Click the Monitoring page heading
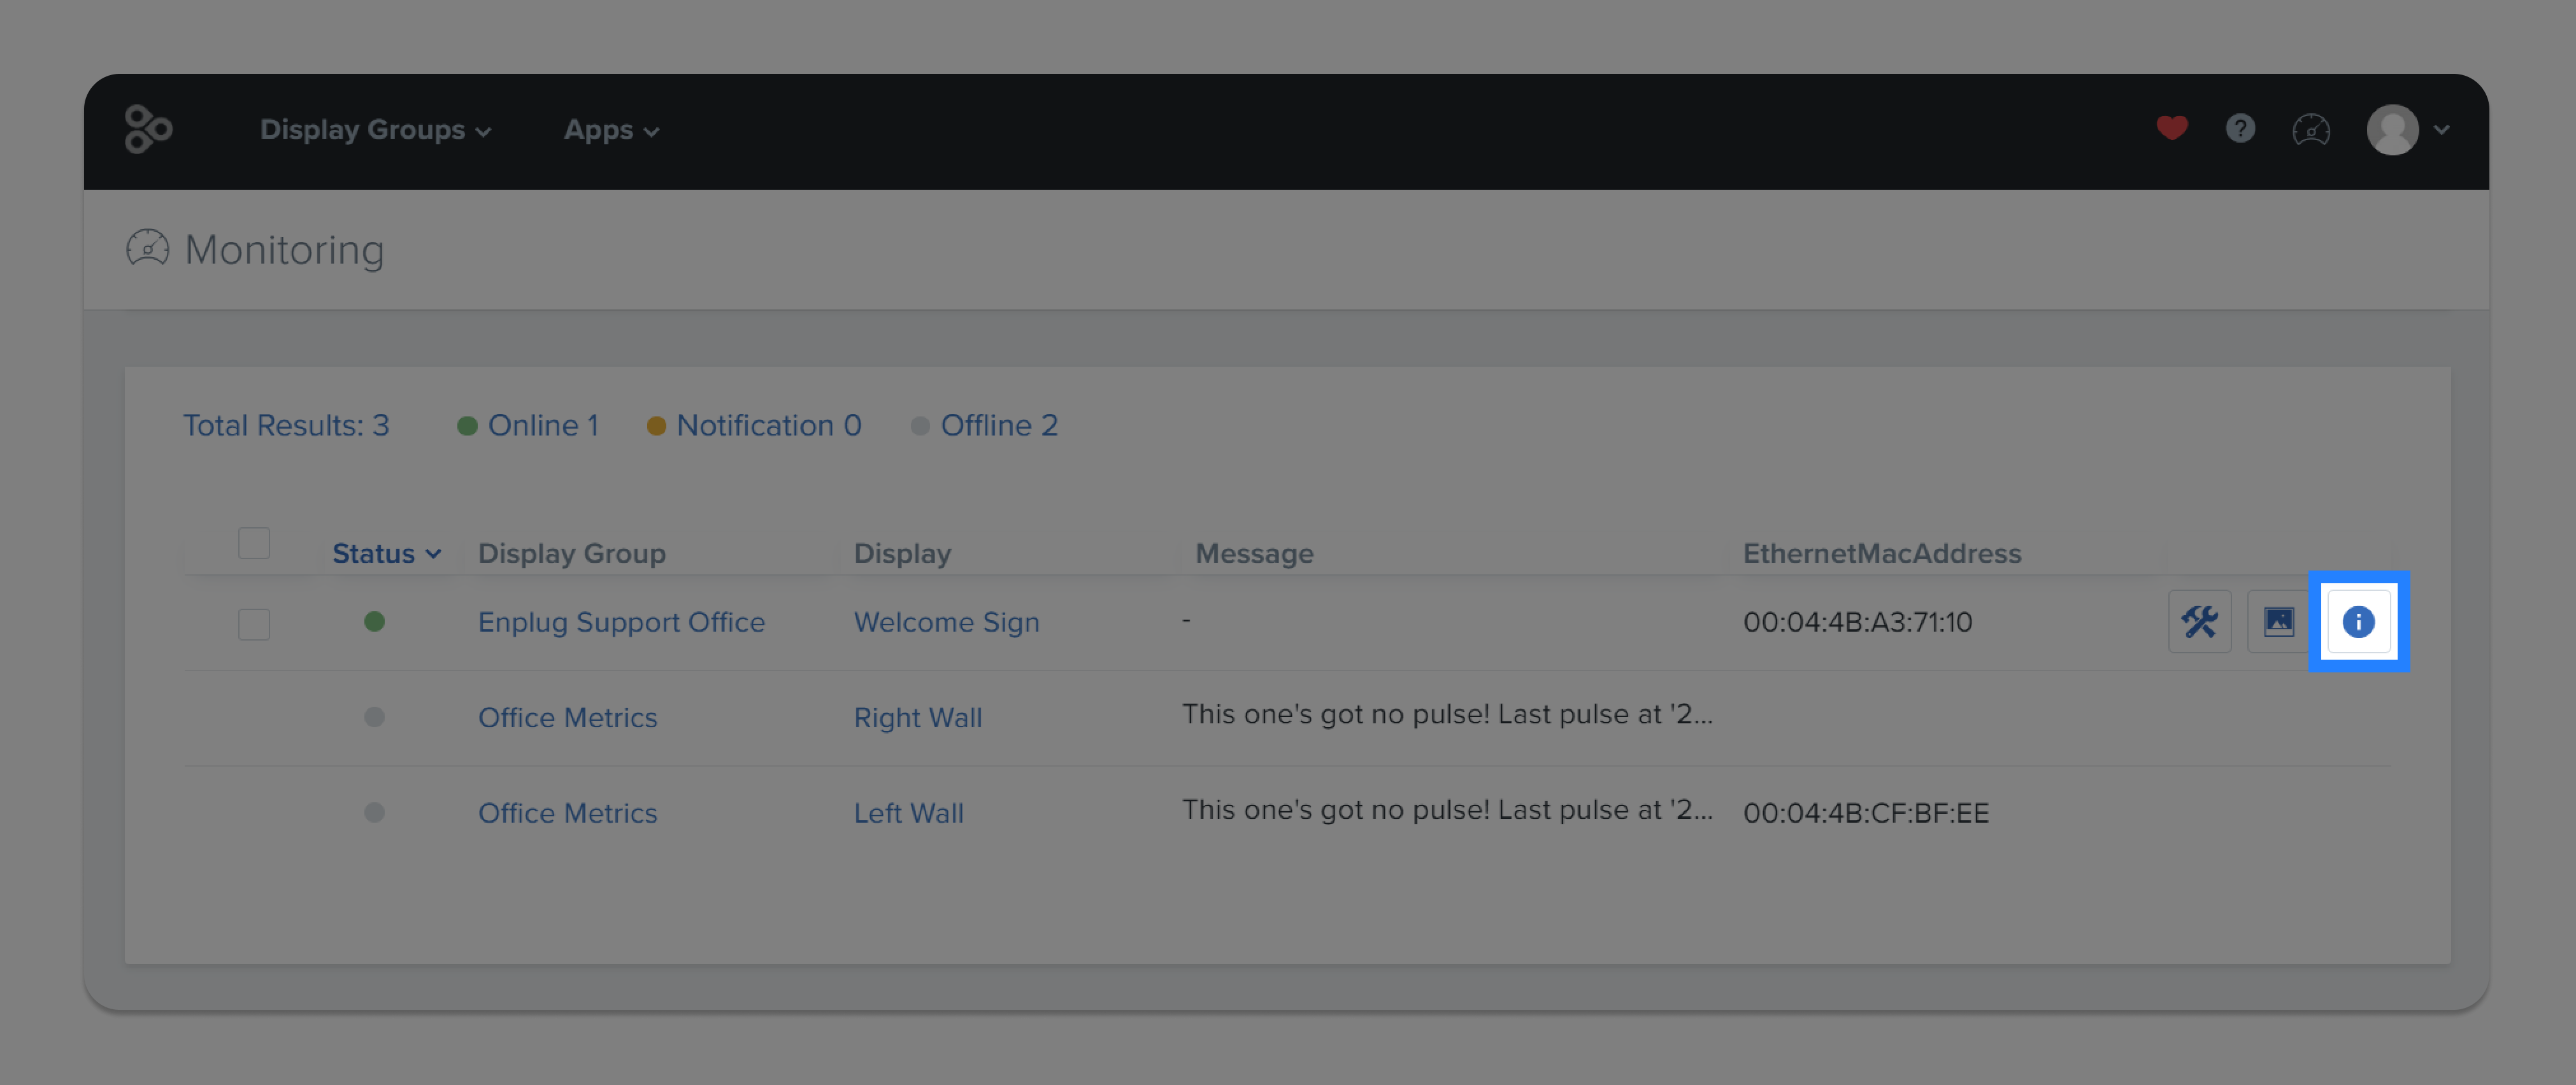2576x1085 pixels. (x=284, y=249)
